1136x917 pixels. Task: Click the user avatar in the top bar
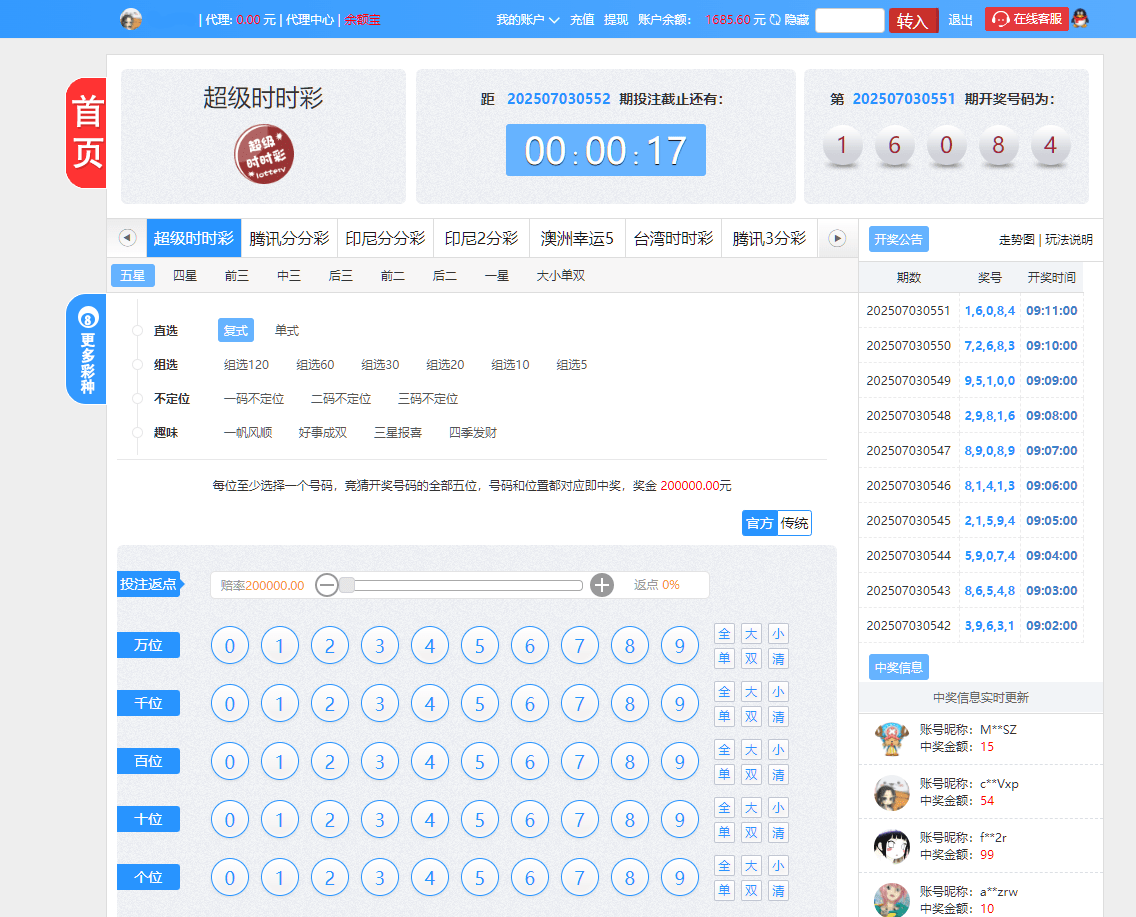[x=130, y=19]
